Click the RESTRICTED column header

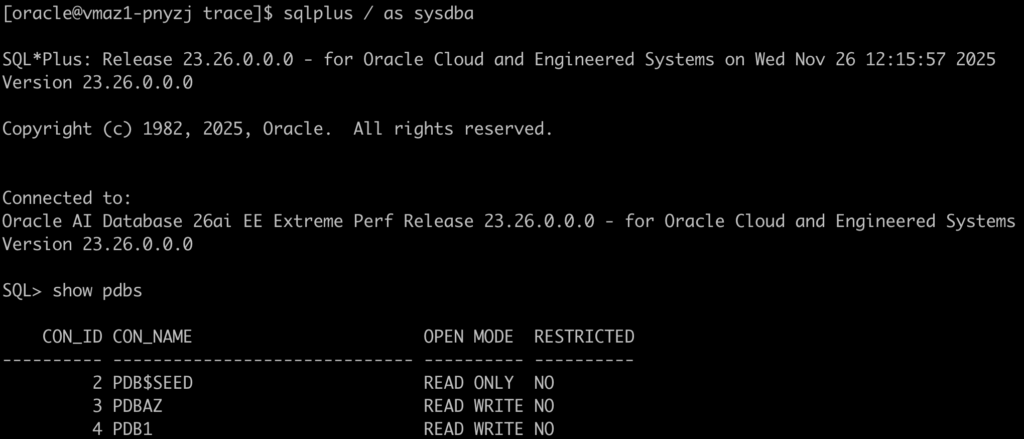[x=584, y=336]
